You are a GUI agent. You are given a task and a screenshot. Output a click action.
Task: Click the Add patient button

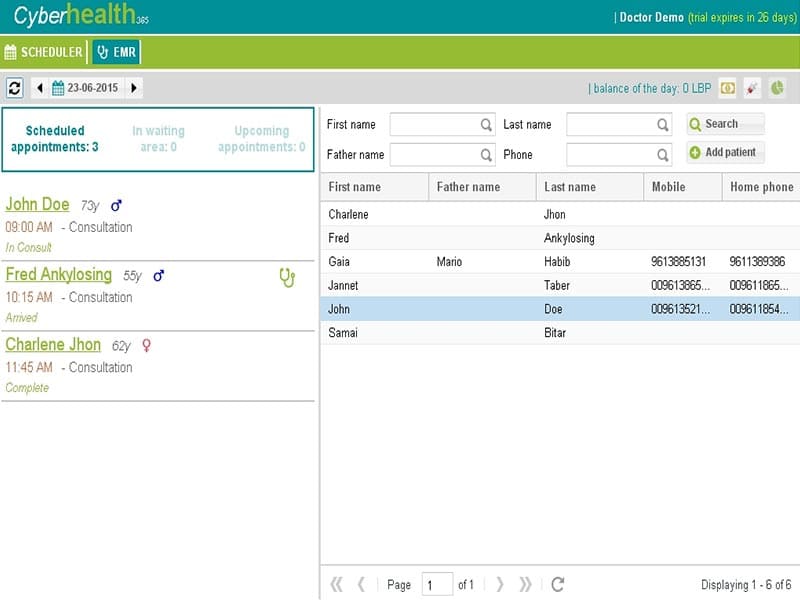coord(725,152)
